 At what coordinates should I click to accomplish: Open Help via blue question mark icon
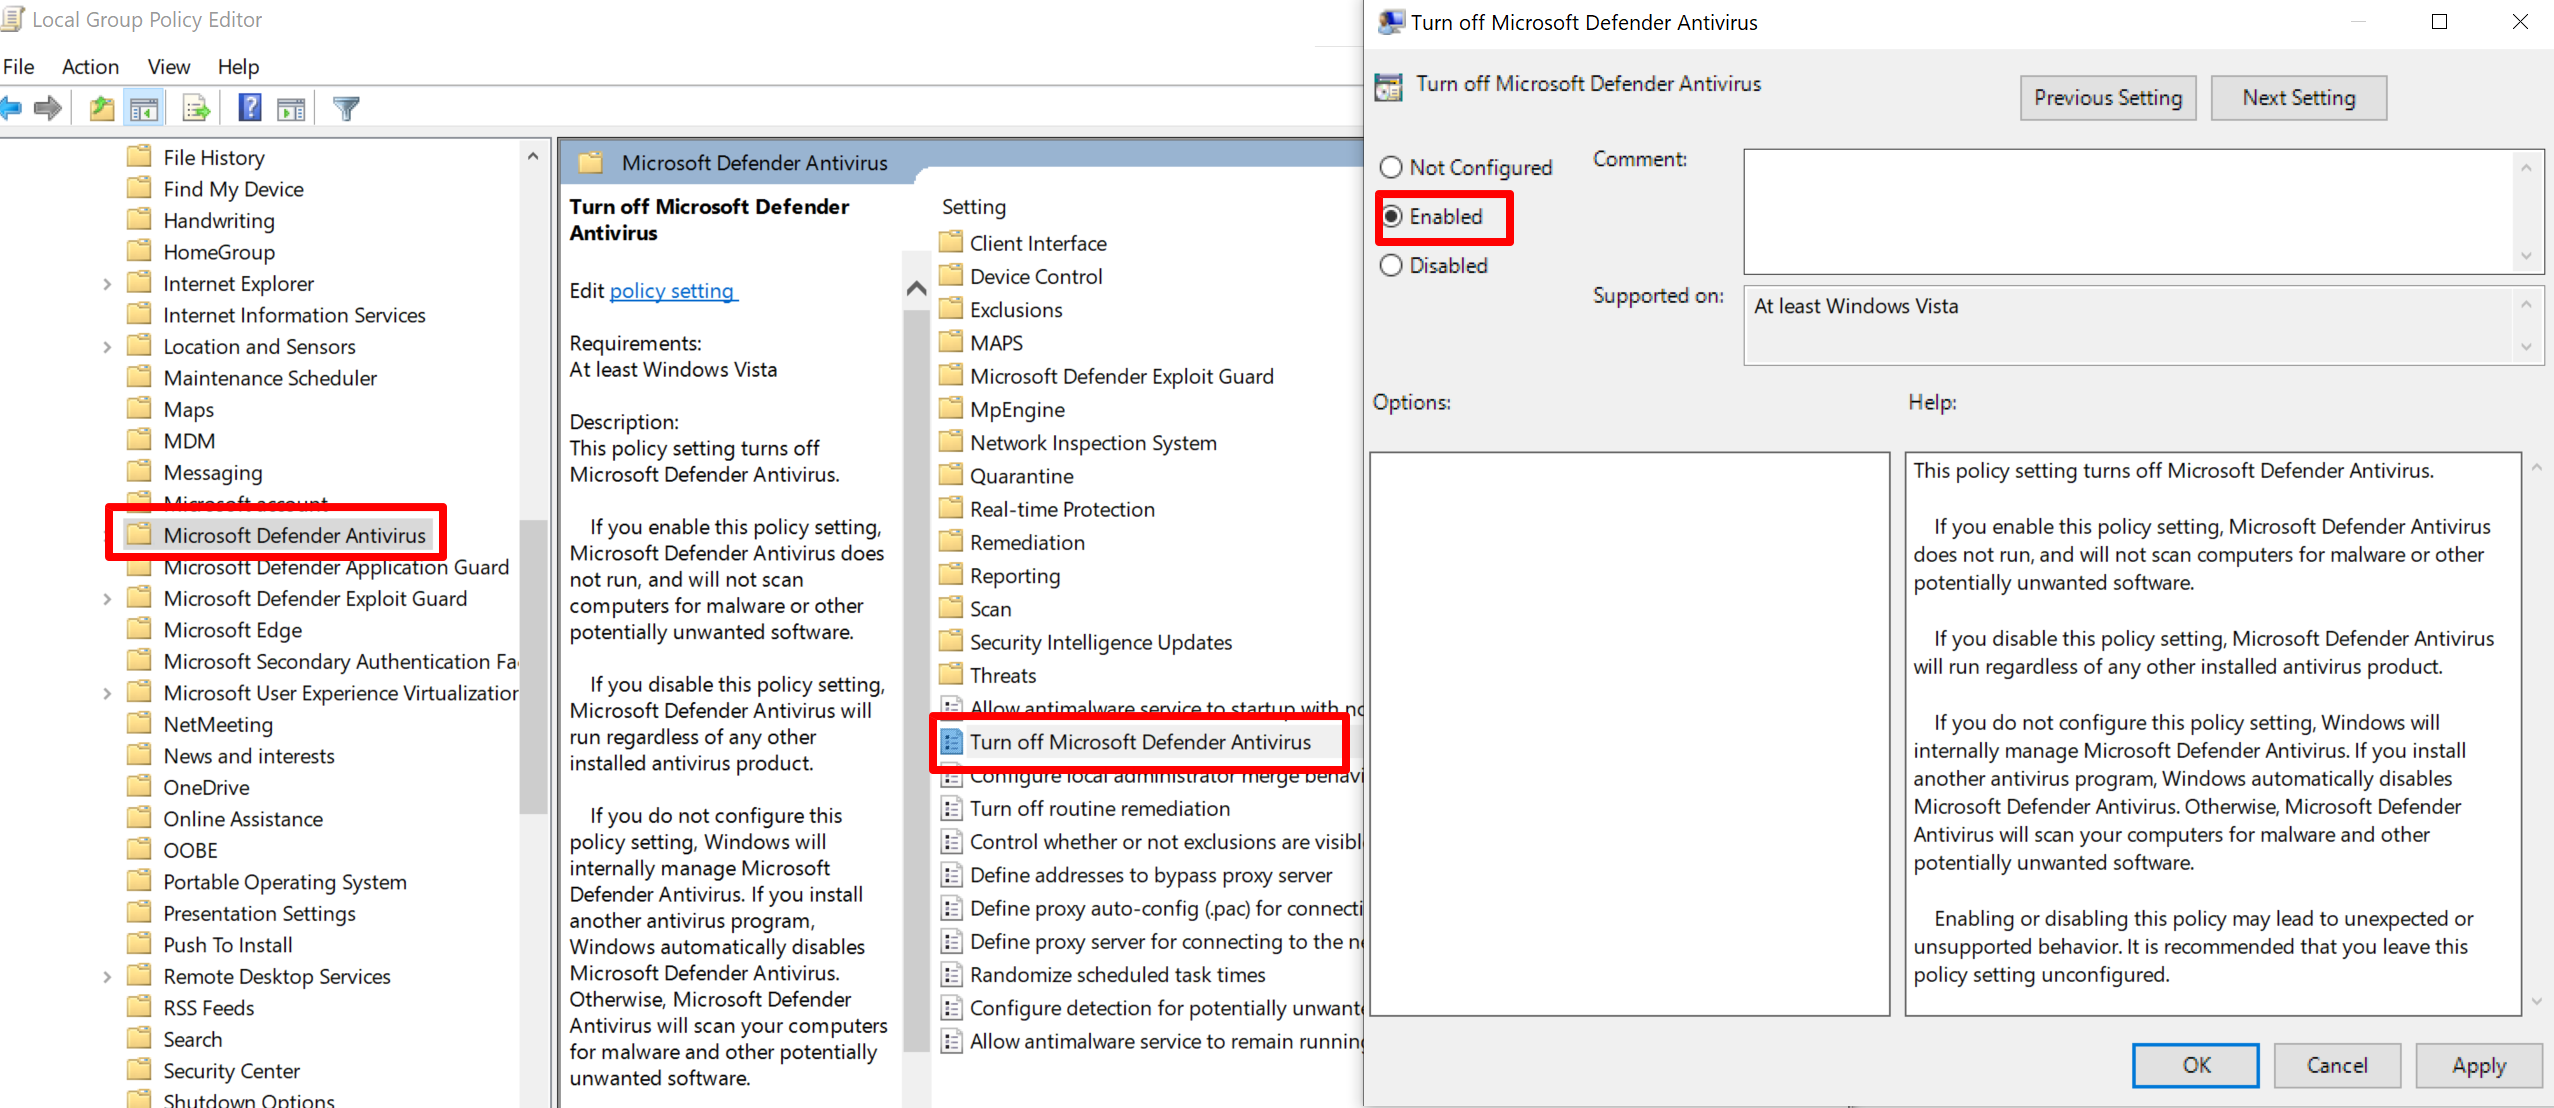click(x=250, y=108)
